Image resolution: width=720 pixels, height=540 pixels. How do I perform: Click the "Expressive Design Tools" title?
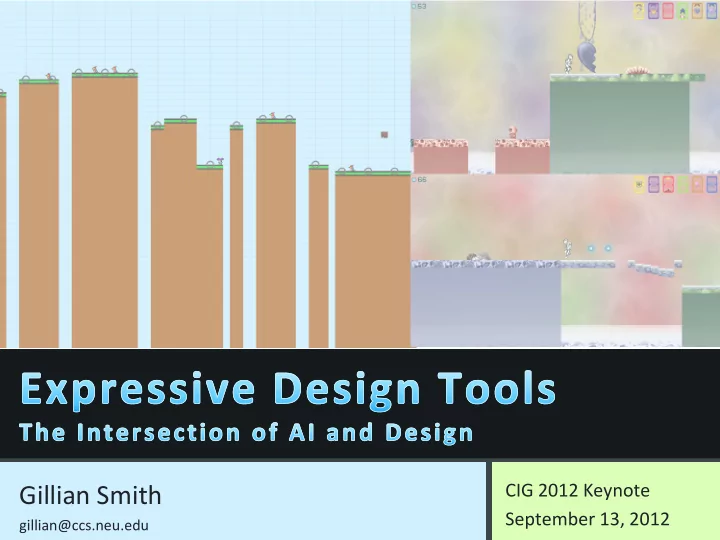click(288, 390)
